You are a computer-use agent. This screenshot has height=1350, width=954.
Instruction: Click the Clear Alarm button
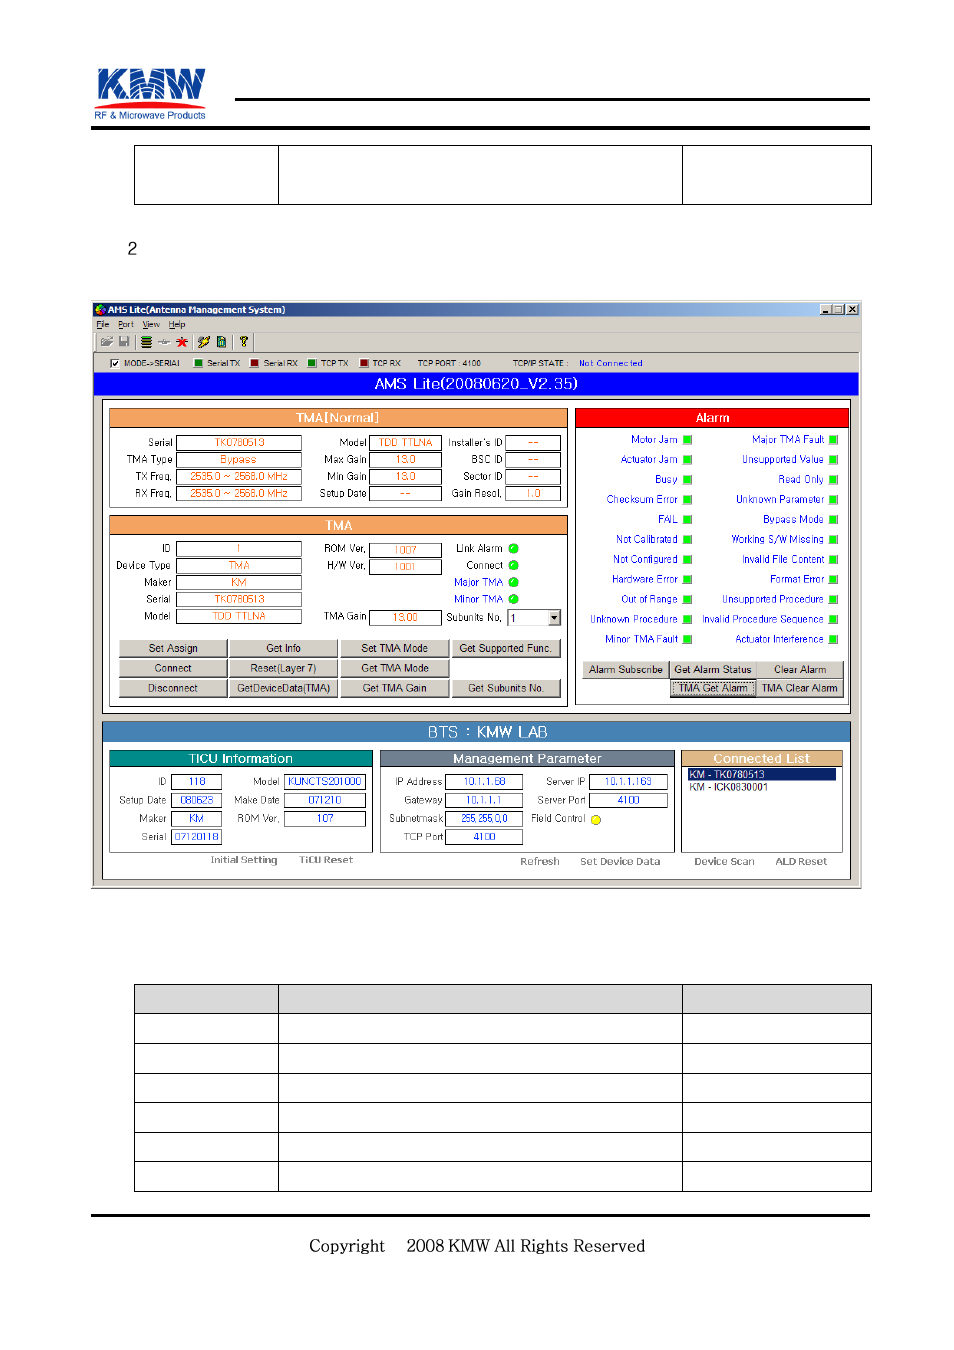coord(800,670)
